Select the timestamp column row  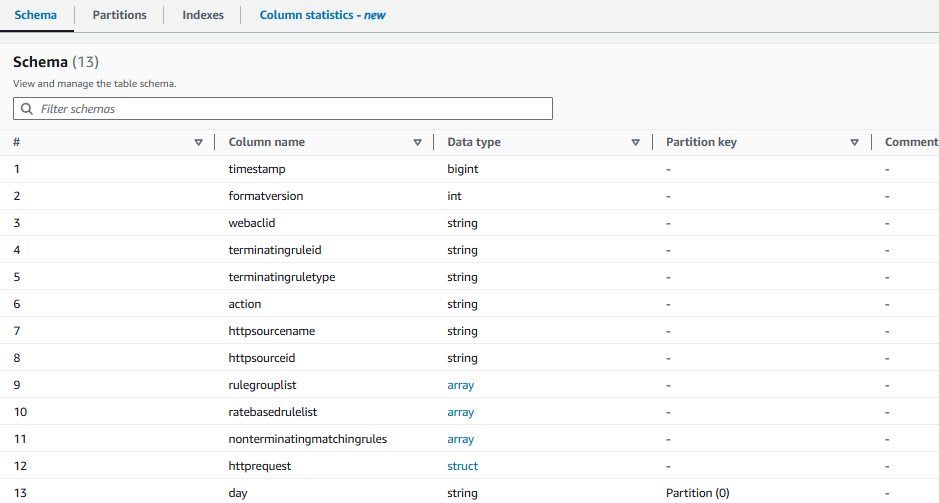(257, 169)
